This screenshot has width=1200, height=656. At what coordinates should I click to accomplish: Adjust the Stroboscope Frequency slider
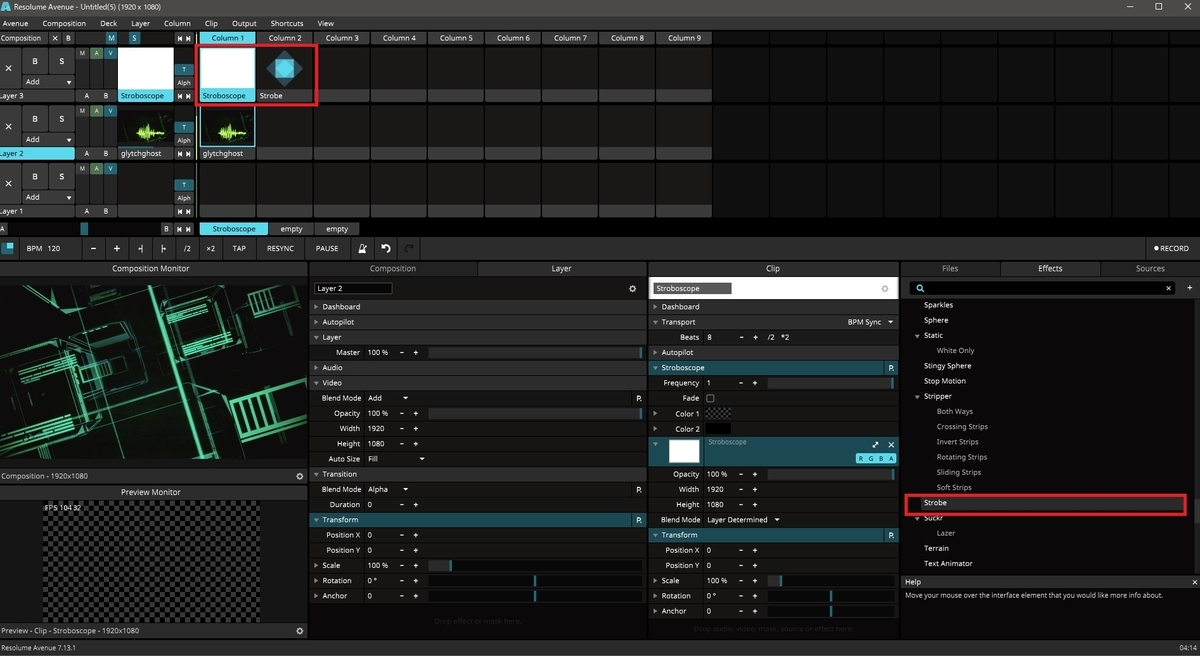(830, 383)
